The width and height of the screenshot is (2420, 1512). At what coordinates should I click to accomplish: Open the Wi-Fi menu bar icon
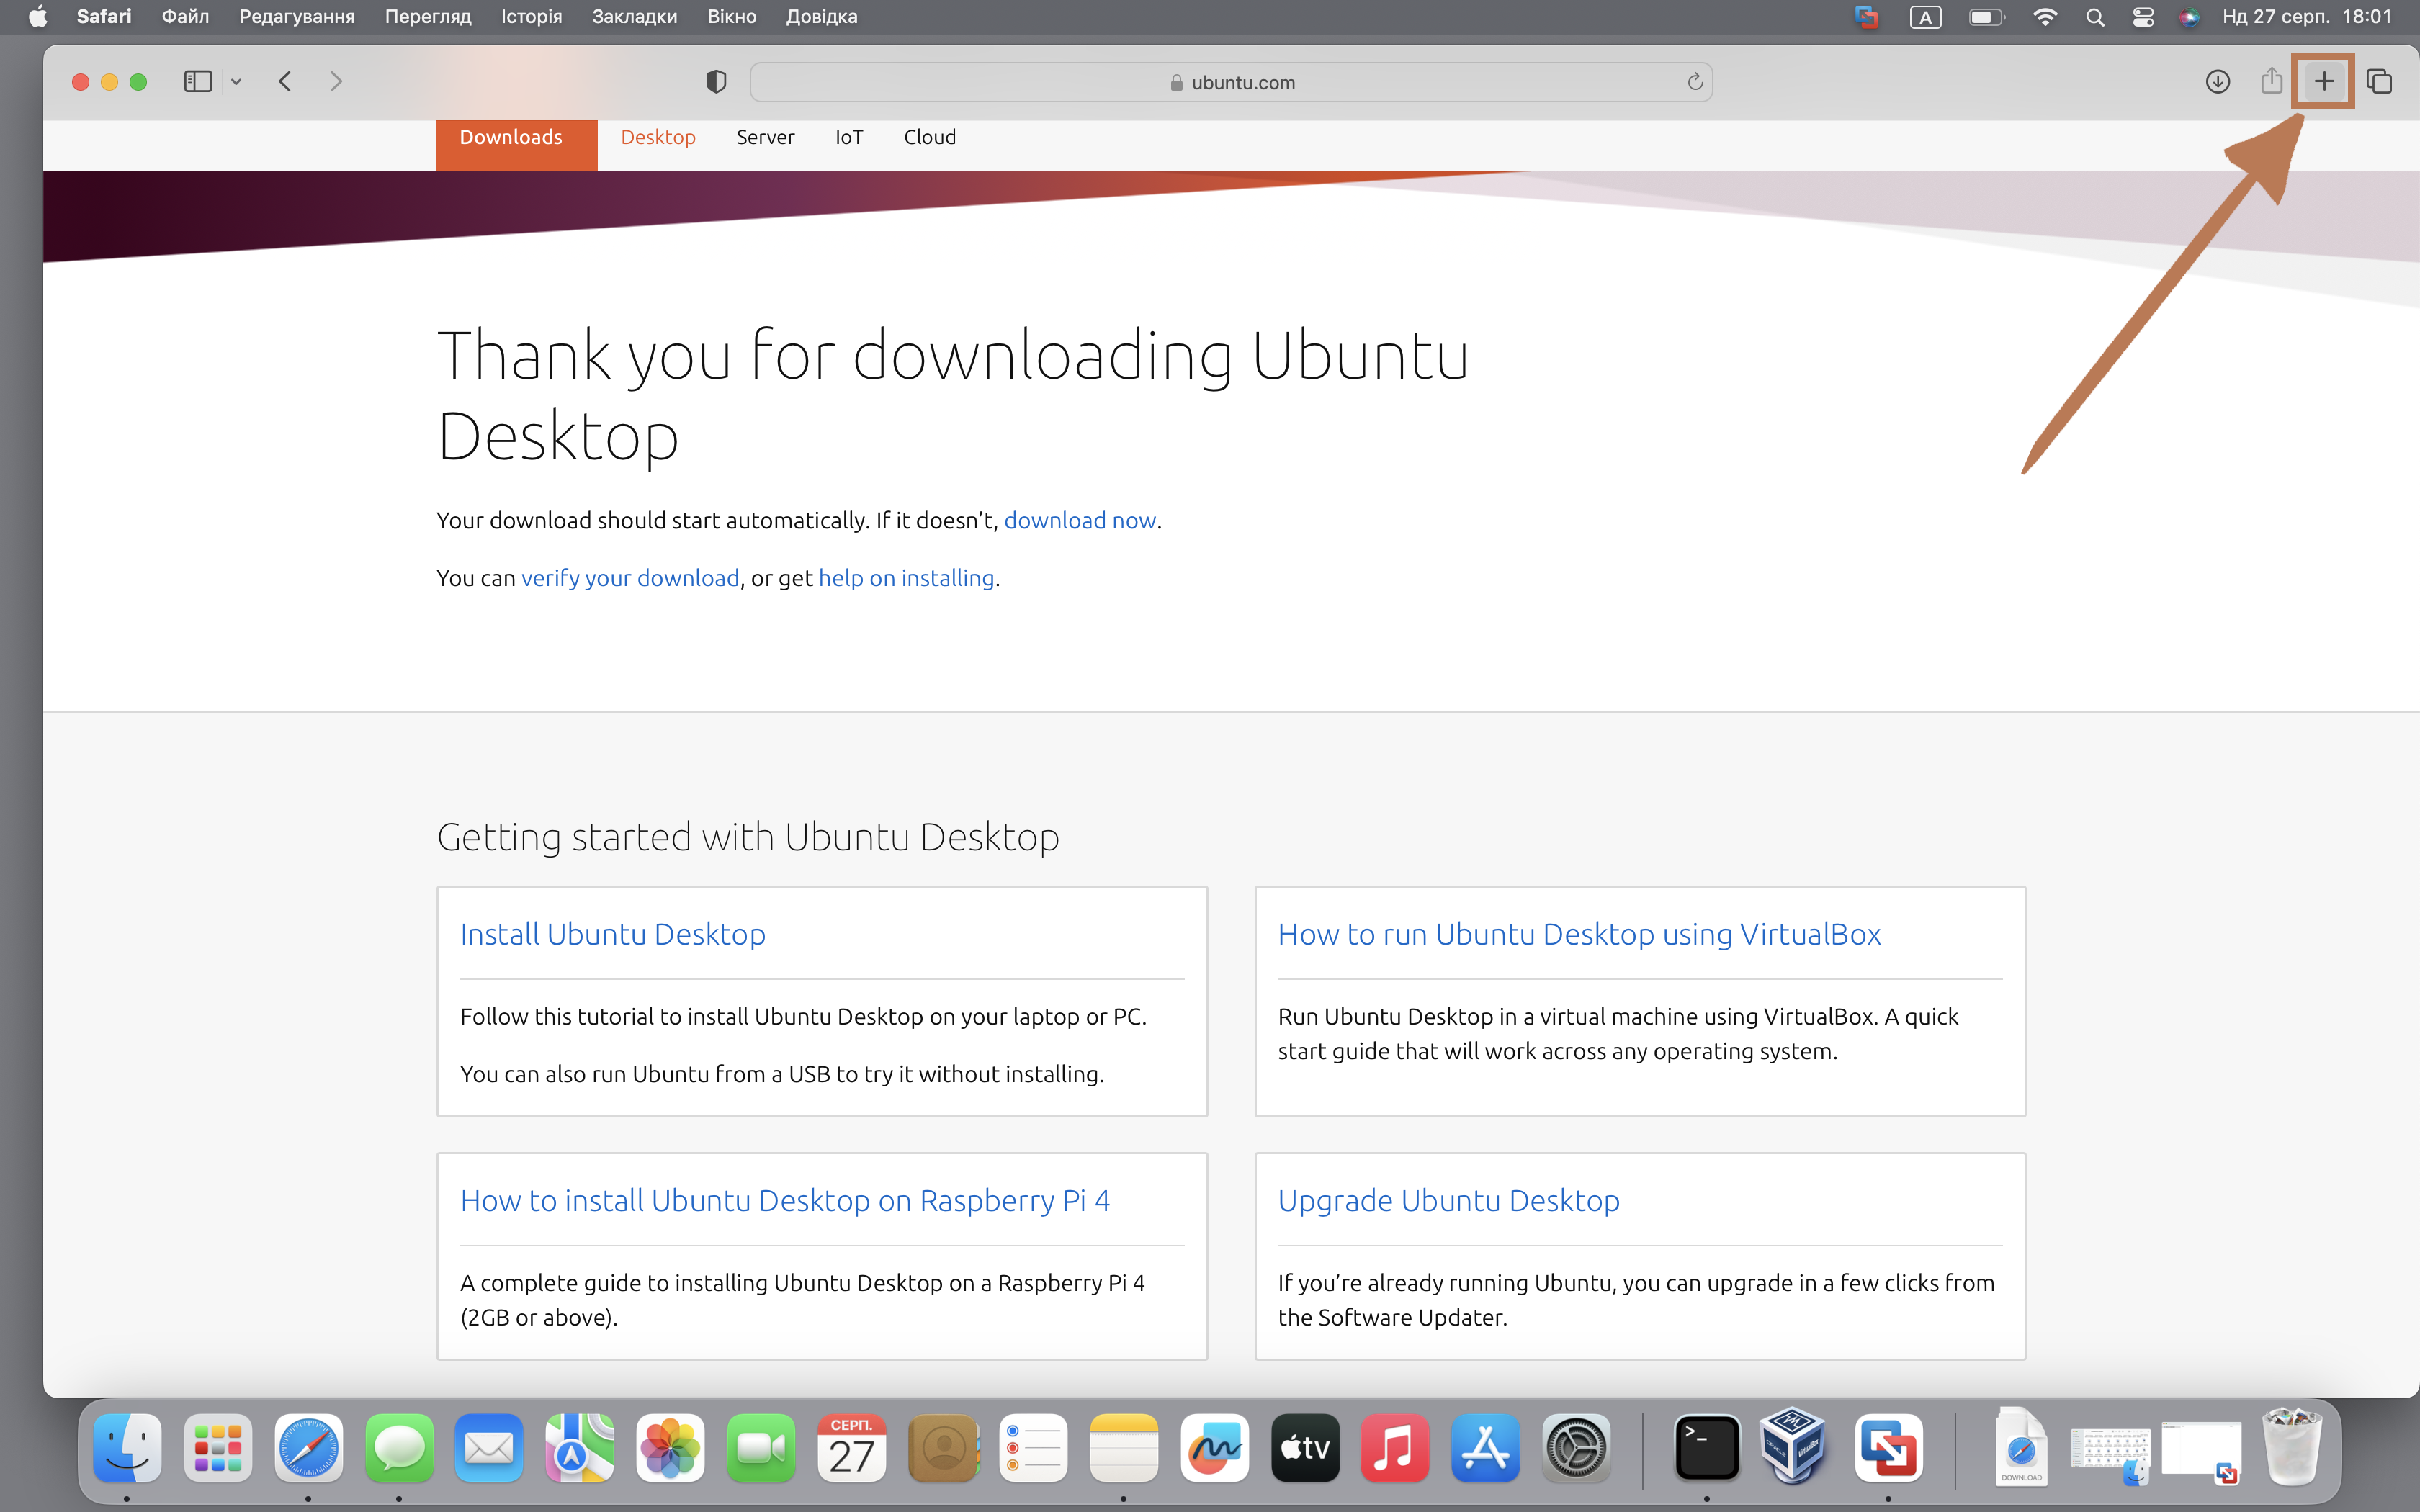[x=2045, y=17]
